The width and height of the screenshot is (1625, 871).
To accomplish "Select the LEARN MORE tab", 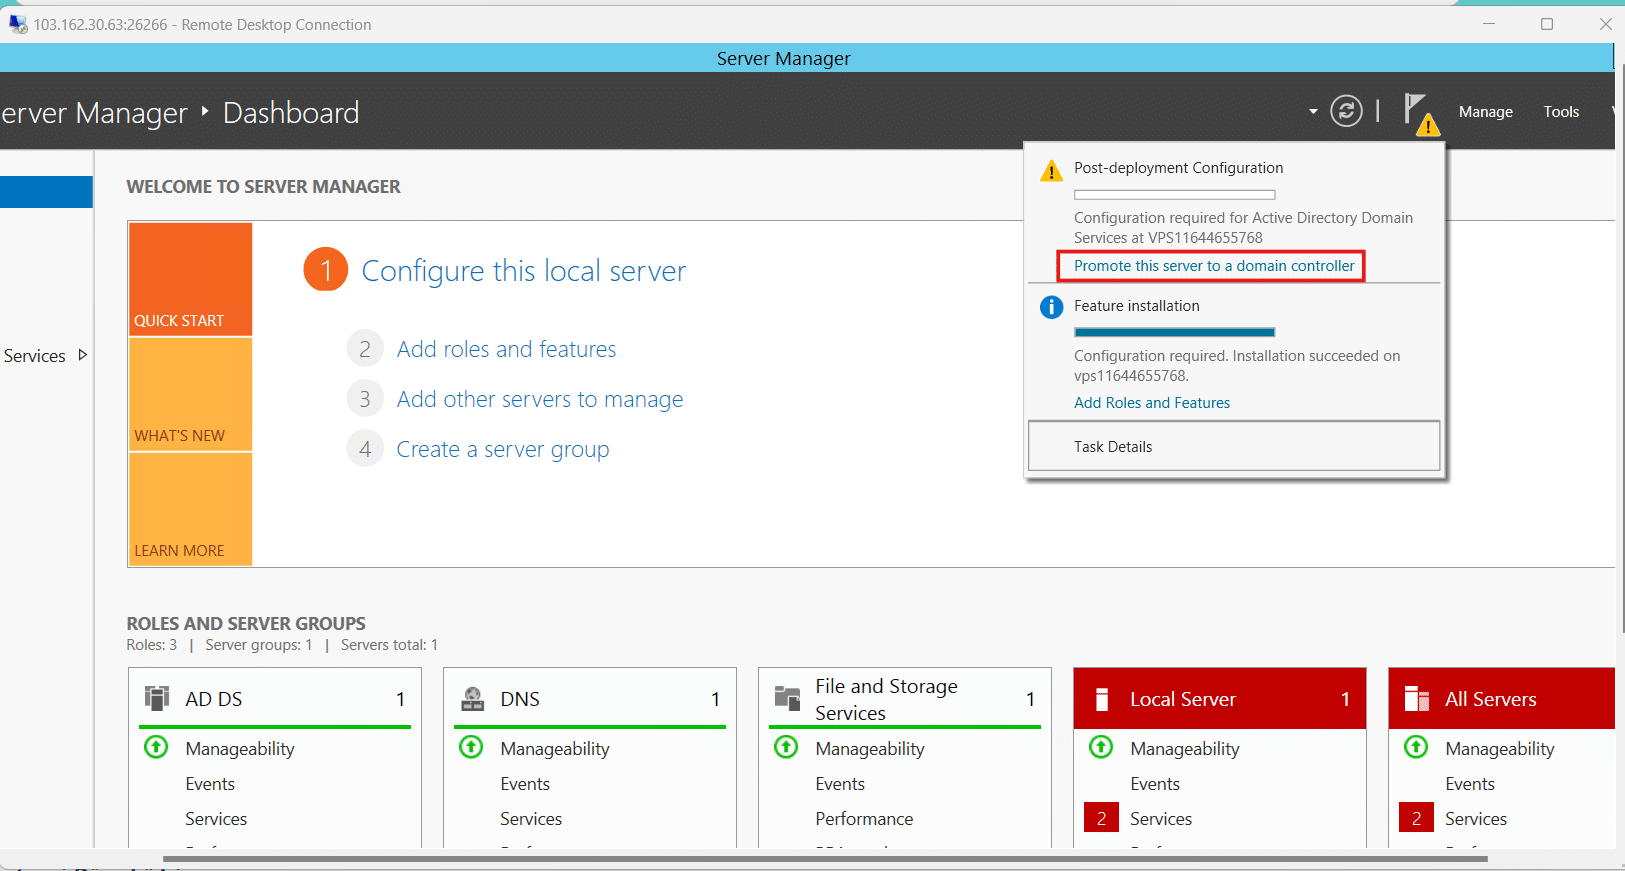I will click(x=190, y=509).
